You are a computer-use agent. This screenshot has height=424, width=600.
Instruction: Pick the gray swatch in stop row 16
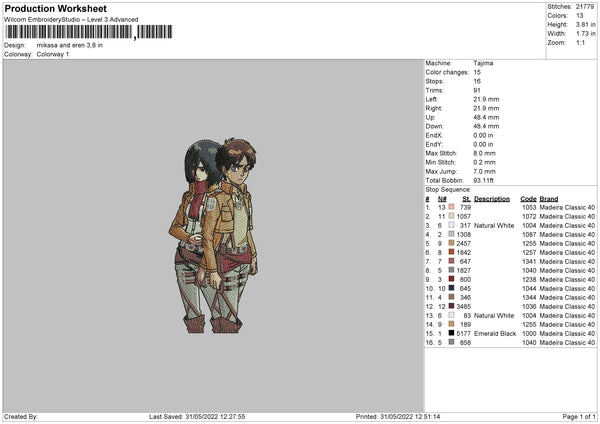[x=452, y=342]
